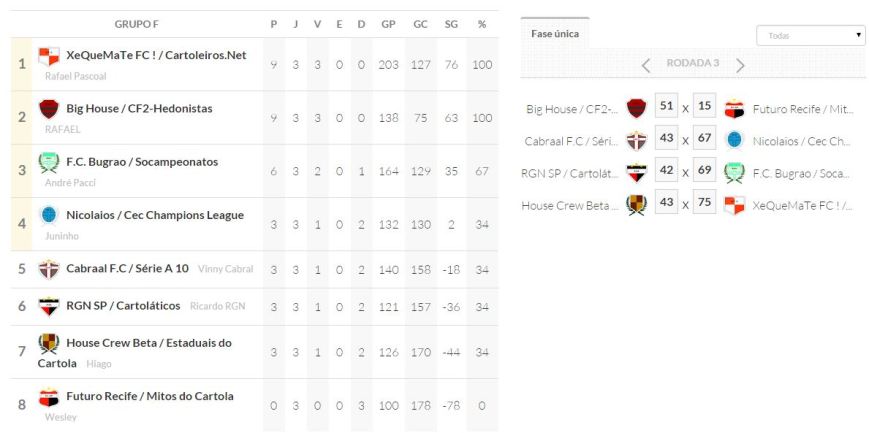The height and width of the screenshot is (433, 869).
Task: Click the XeQueMaTe score box showing 75
Action: (706, 204)
